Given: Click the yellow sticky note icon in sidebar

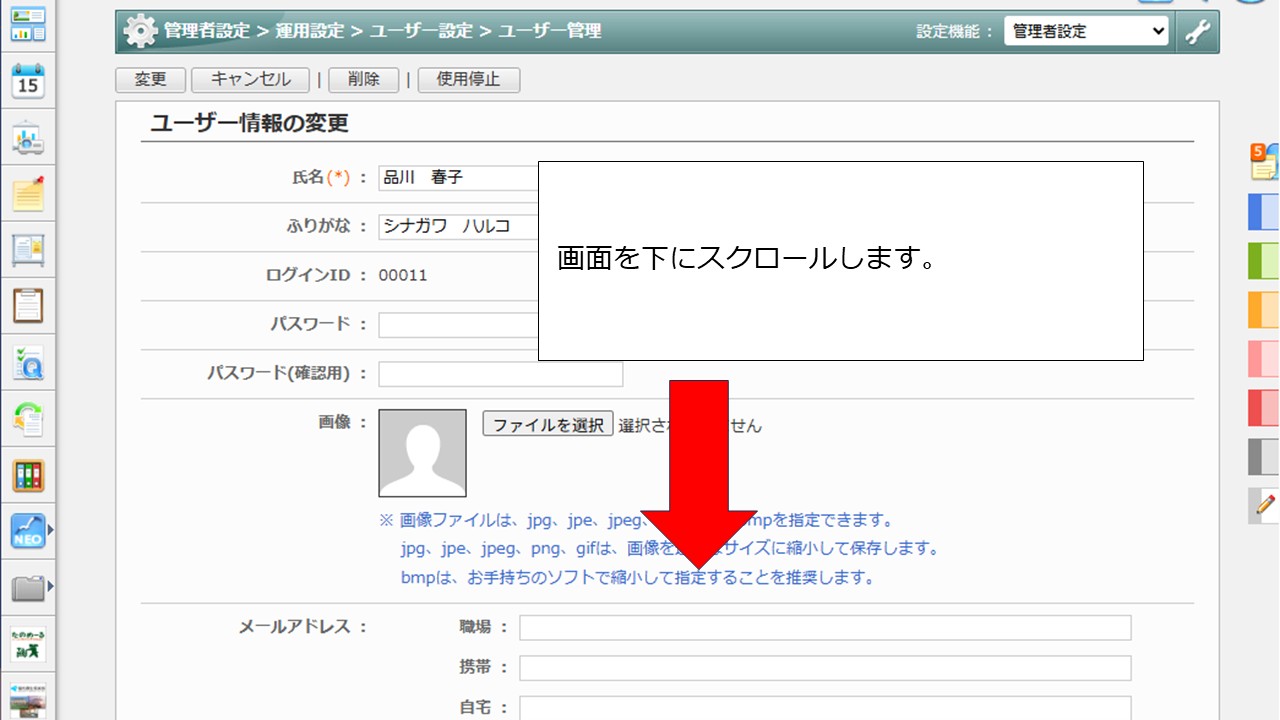Looking at the screenshot, I should pyautogui.click(x=28, y=194).
